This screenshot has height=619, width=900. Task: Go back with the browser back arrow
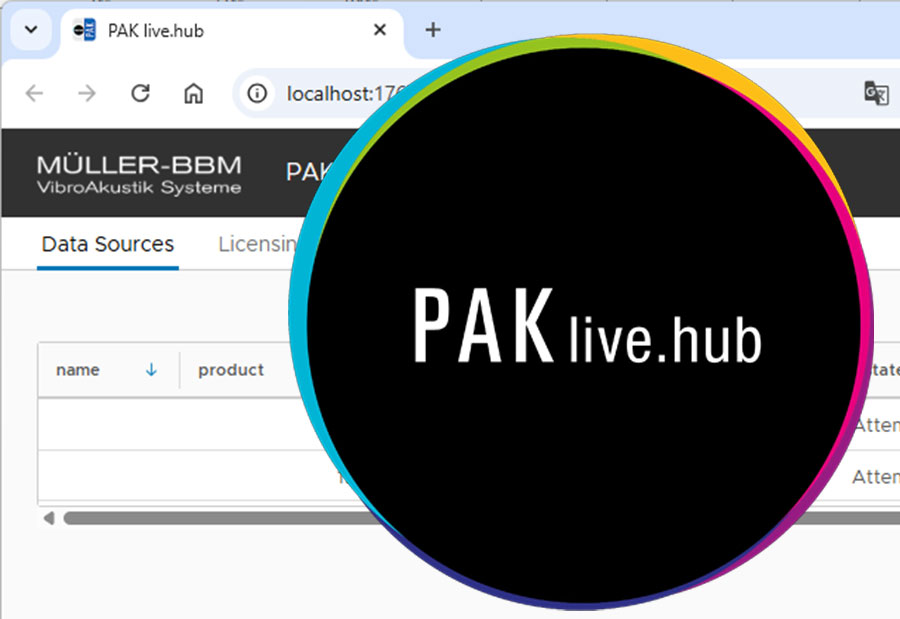(x=35, y=94)
